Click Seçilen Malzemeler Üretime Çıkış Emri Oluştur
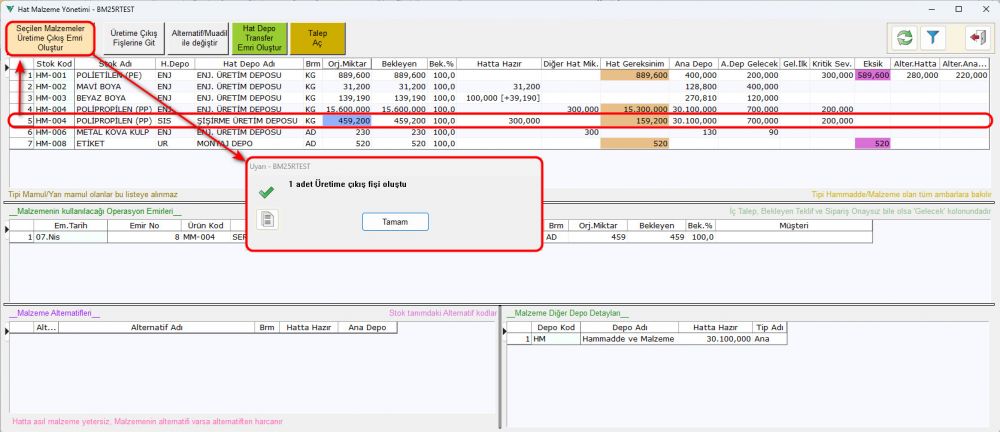This screenshot has height=432, width=1000. (x=50, y=38)
